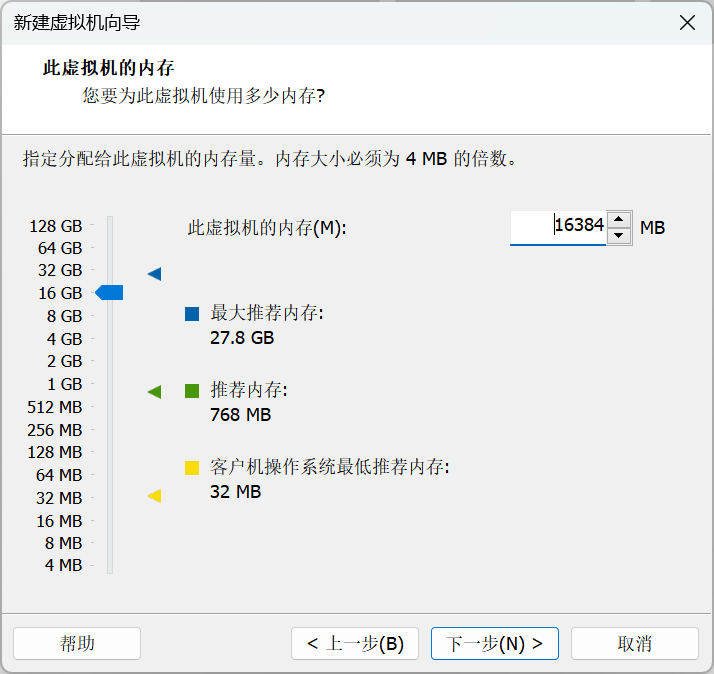Click the 2 GB scale label

tap(64, 361)
